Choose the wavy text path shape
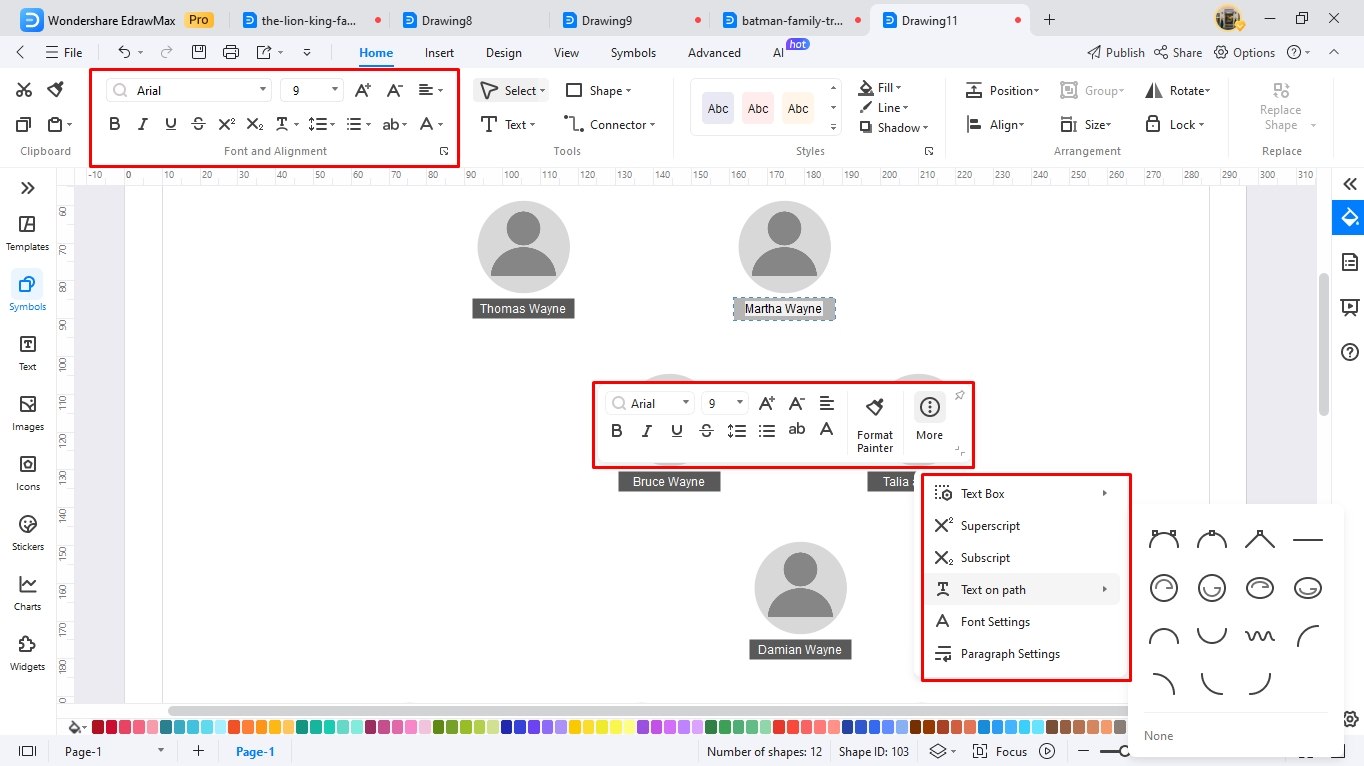This screenshot has width=1364, height=766. pos(1259,636)
